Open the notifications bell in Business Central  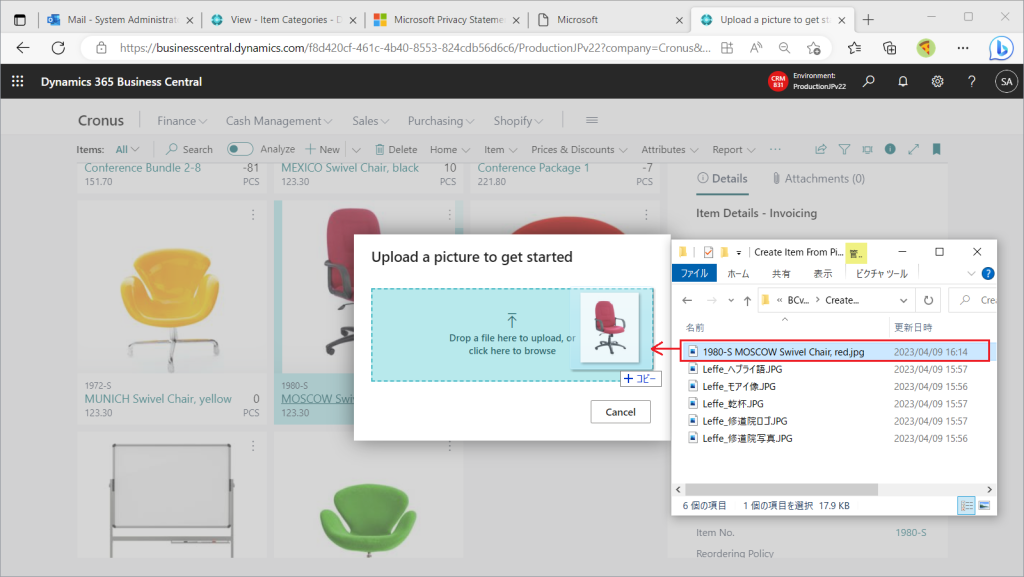click(x=903, y=82)
